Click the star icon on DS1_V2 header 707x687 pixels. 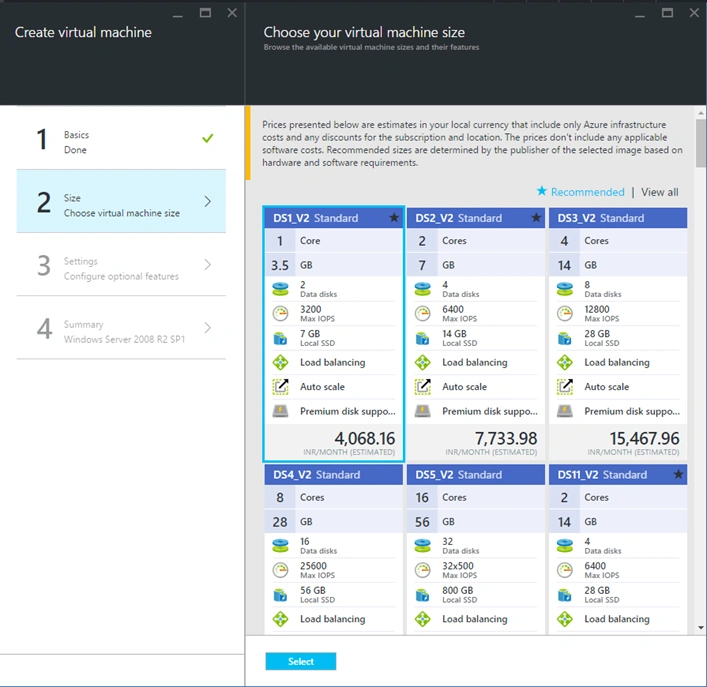pyautogui.click(x=394, y=218)
